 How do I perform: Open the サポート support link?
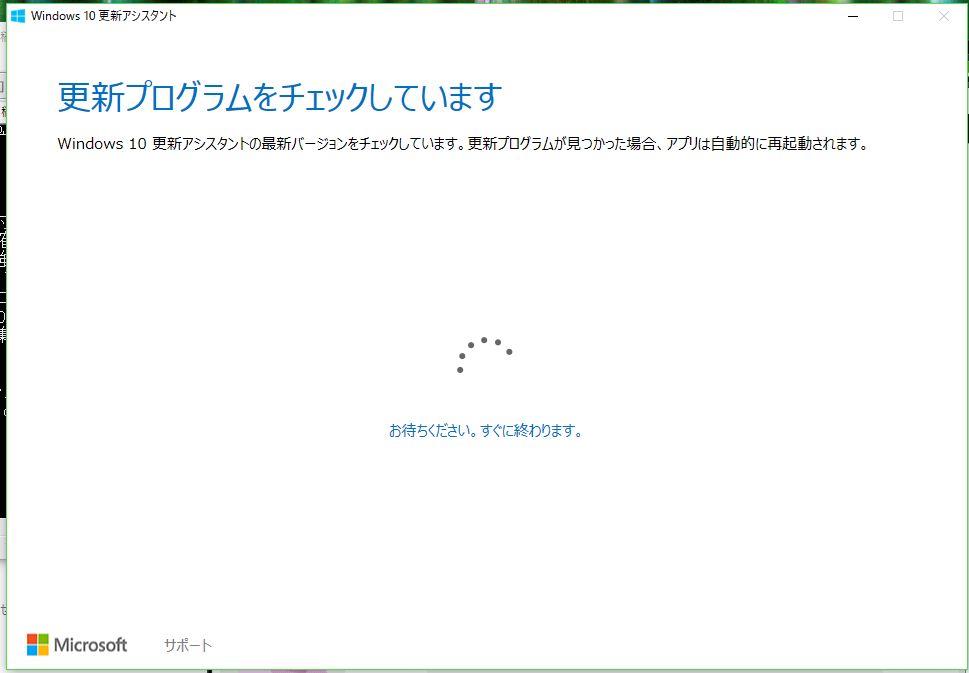pyautogui.click(x=188, y=646)
